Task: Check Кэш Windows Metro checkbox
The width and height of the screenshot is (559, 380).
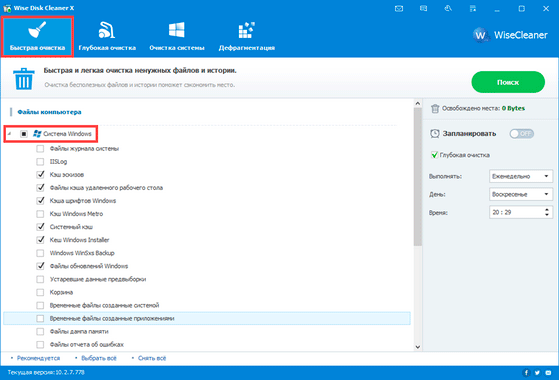Action: [x=40, y=214]
